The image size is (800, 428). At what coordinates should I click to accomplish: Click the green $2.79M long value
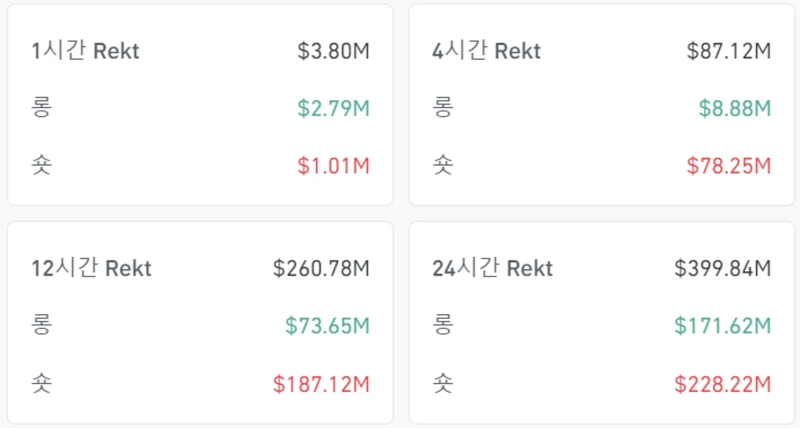point(333,108)
